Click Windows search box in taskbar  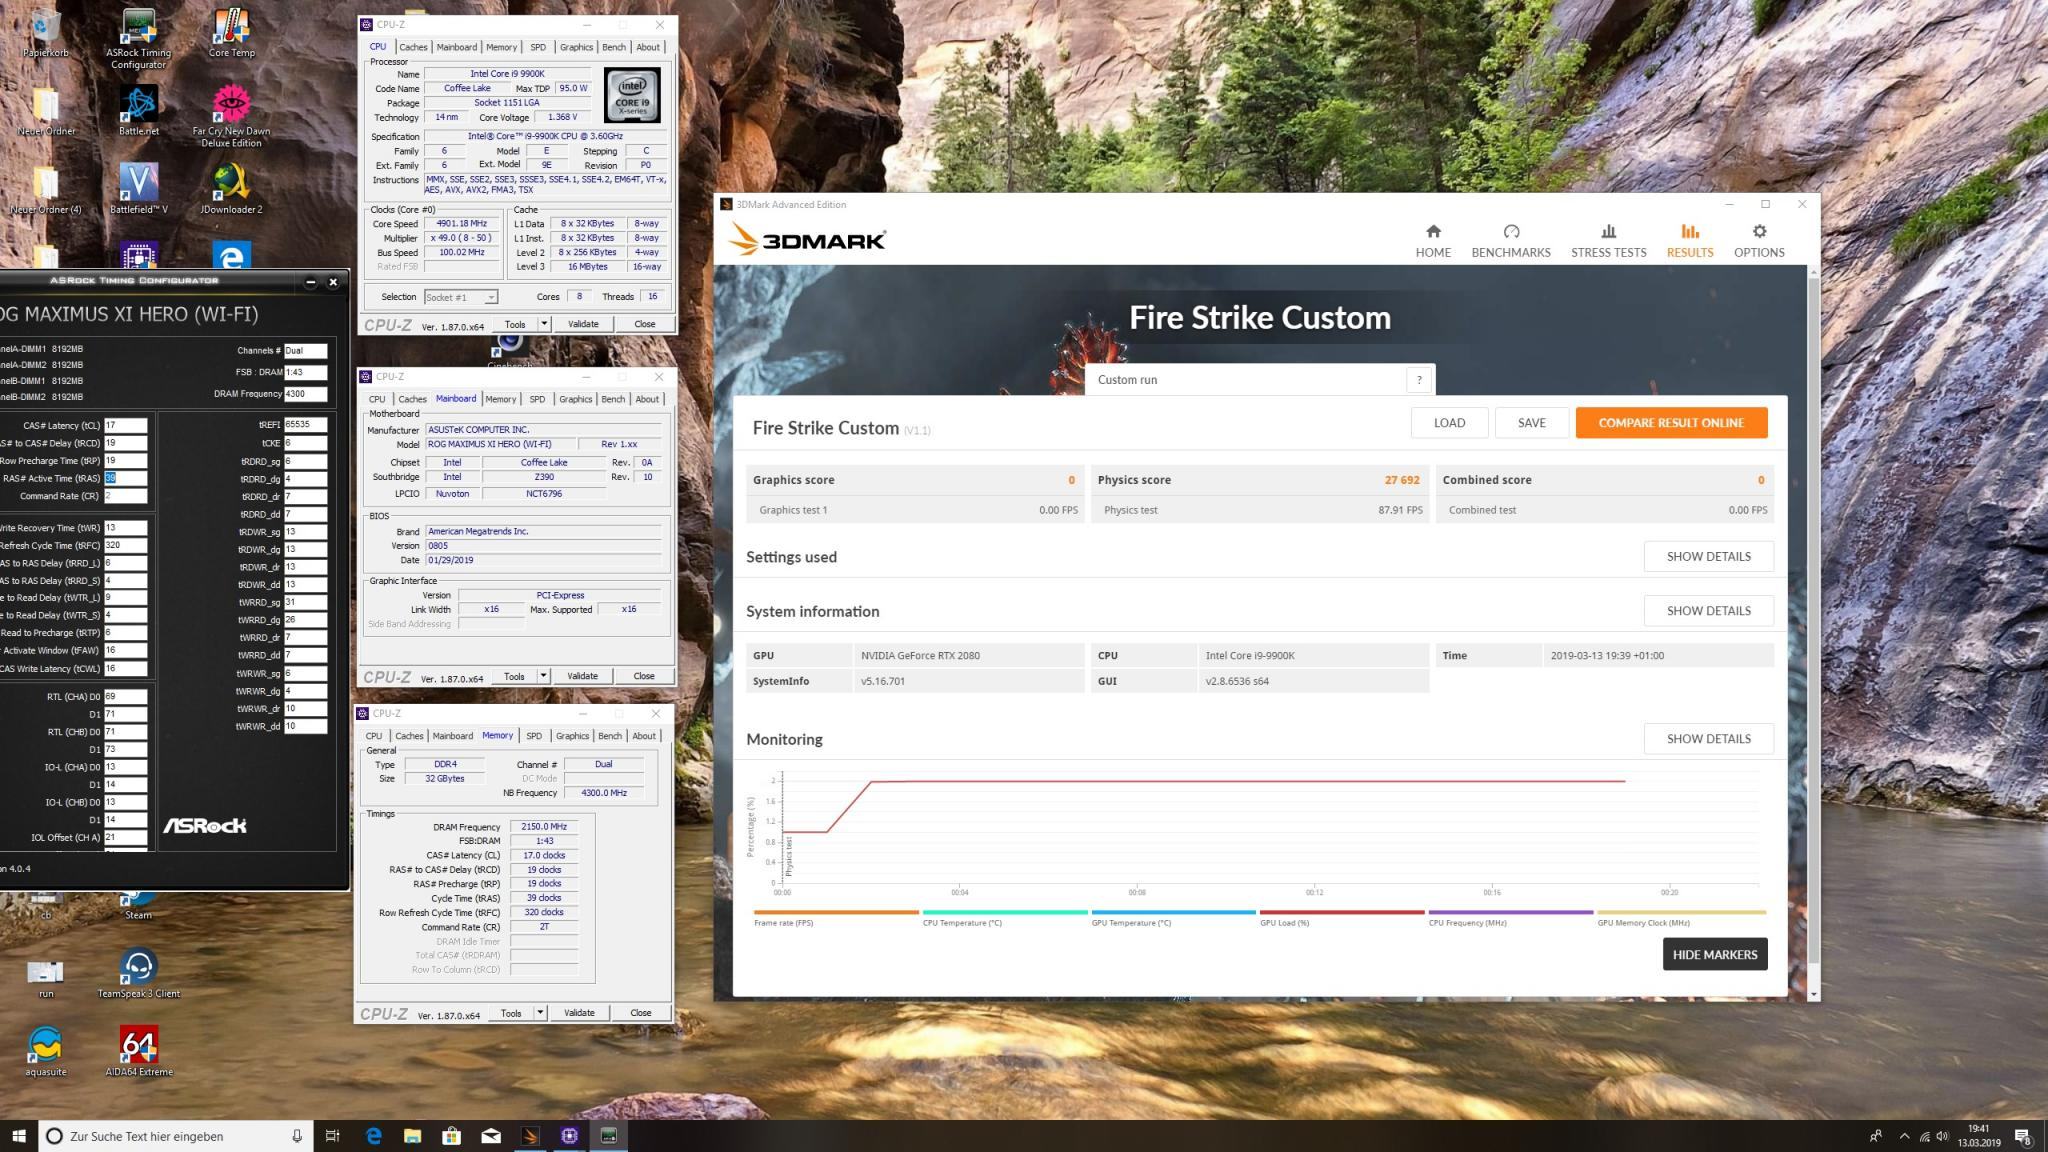pos(175,1136)
